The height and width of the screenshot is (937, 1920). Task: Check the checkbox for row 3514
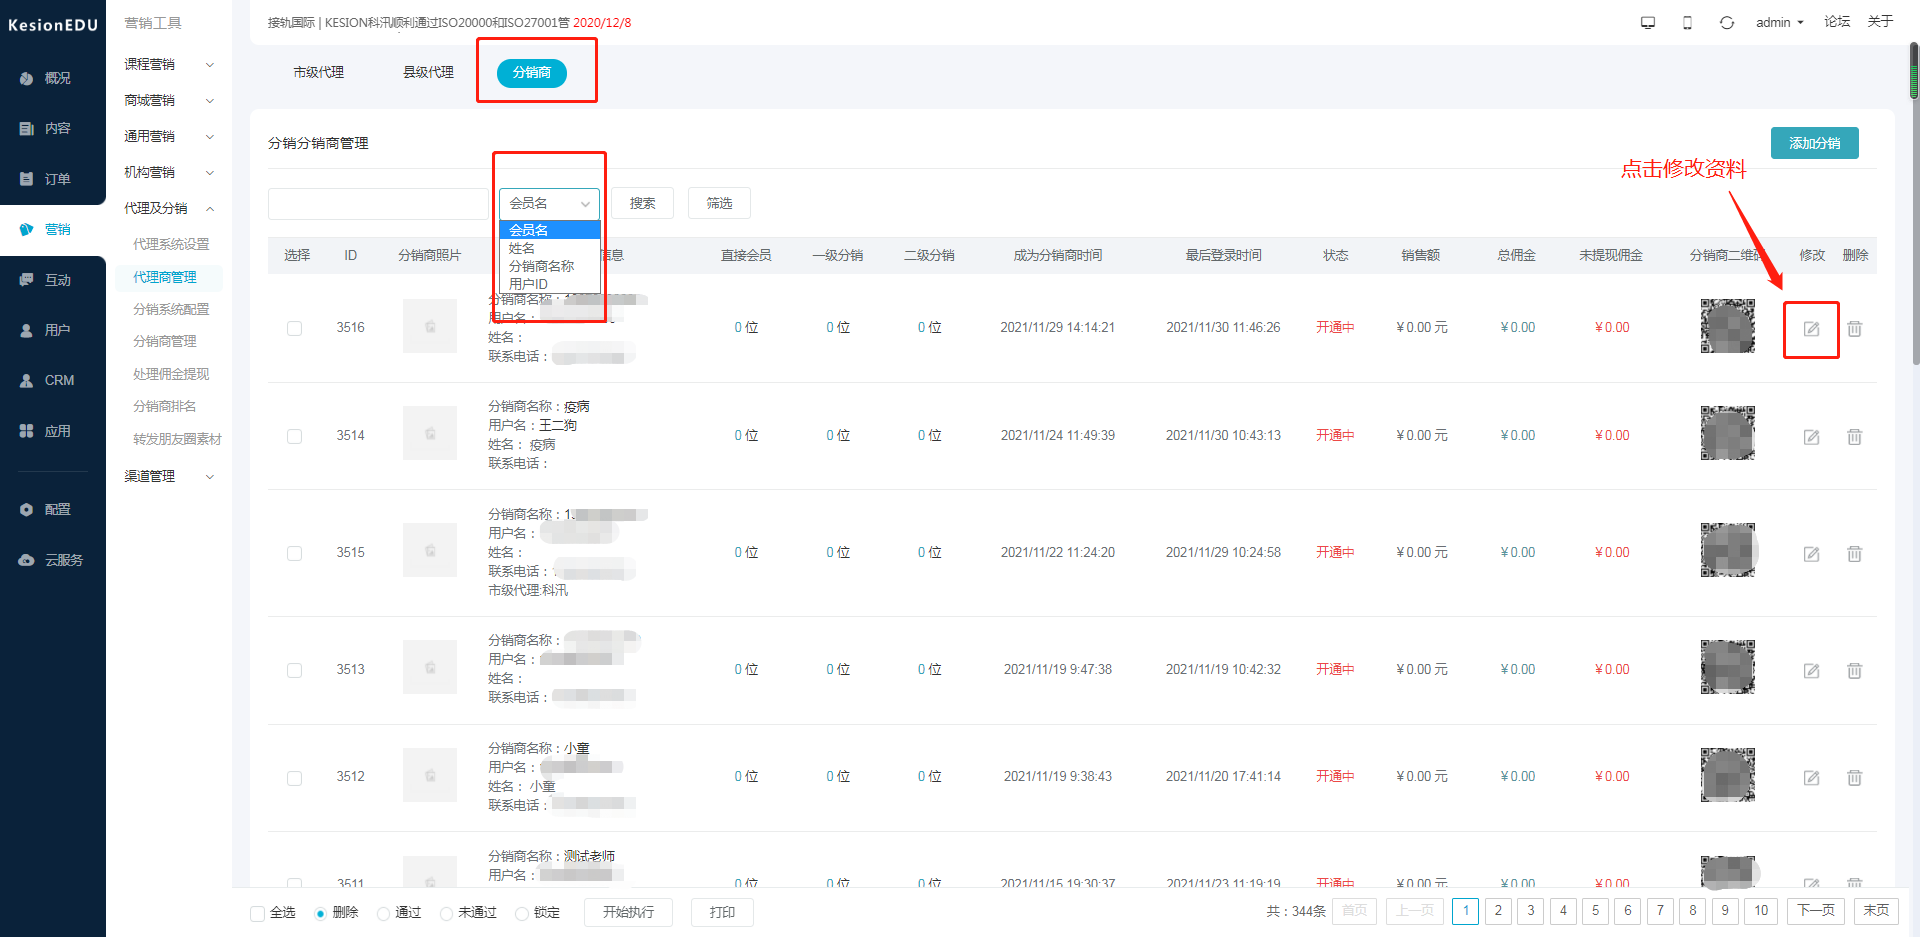coord(294,436)
